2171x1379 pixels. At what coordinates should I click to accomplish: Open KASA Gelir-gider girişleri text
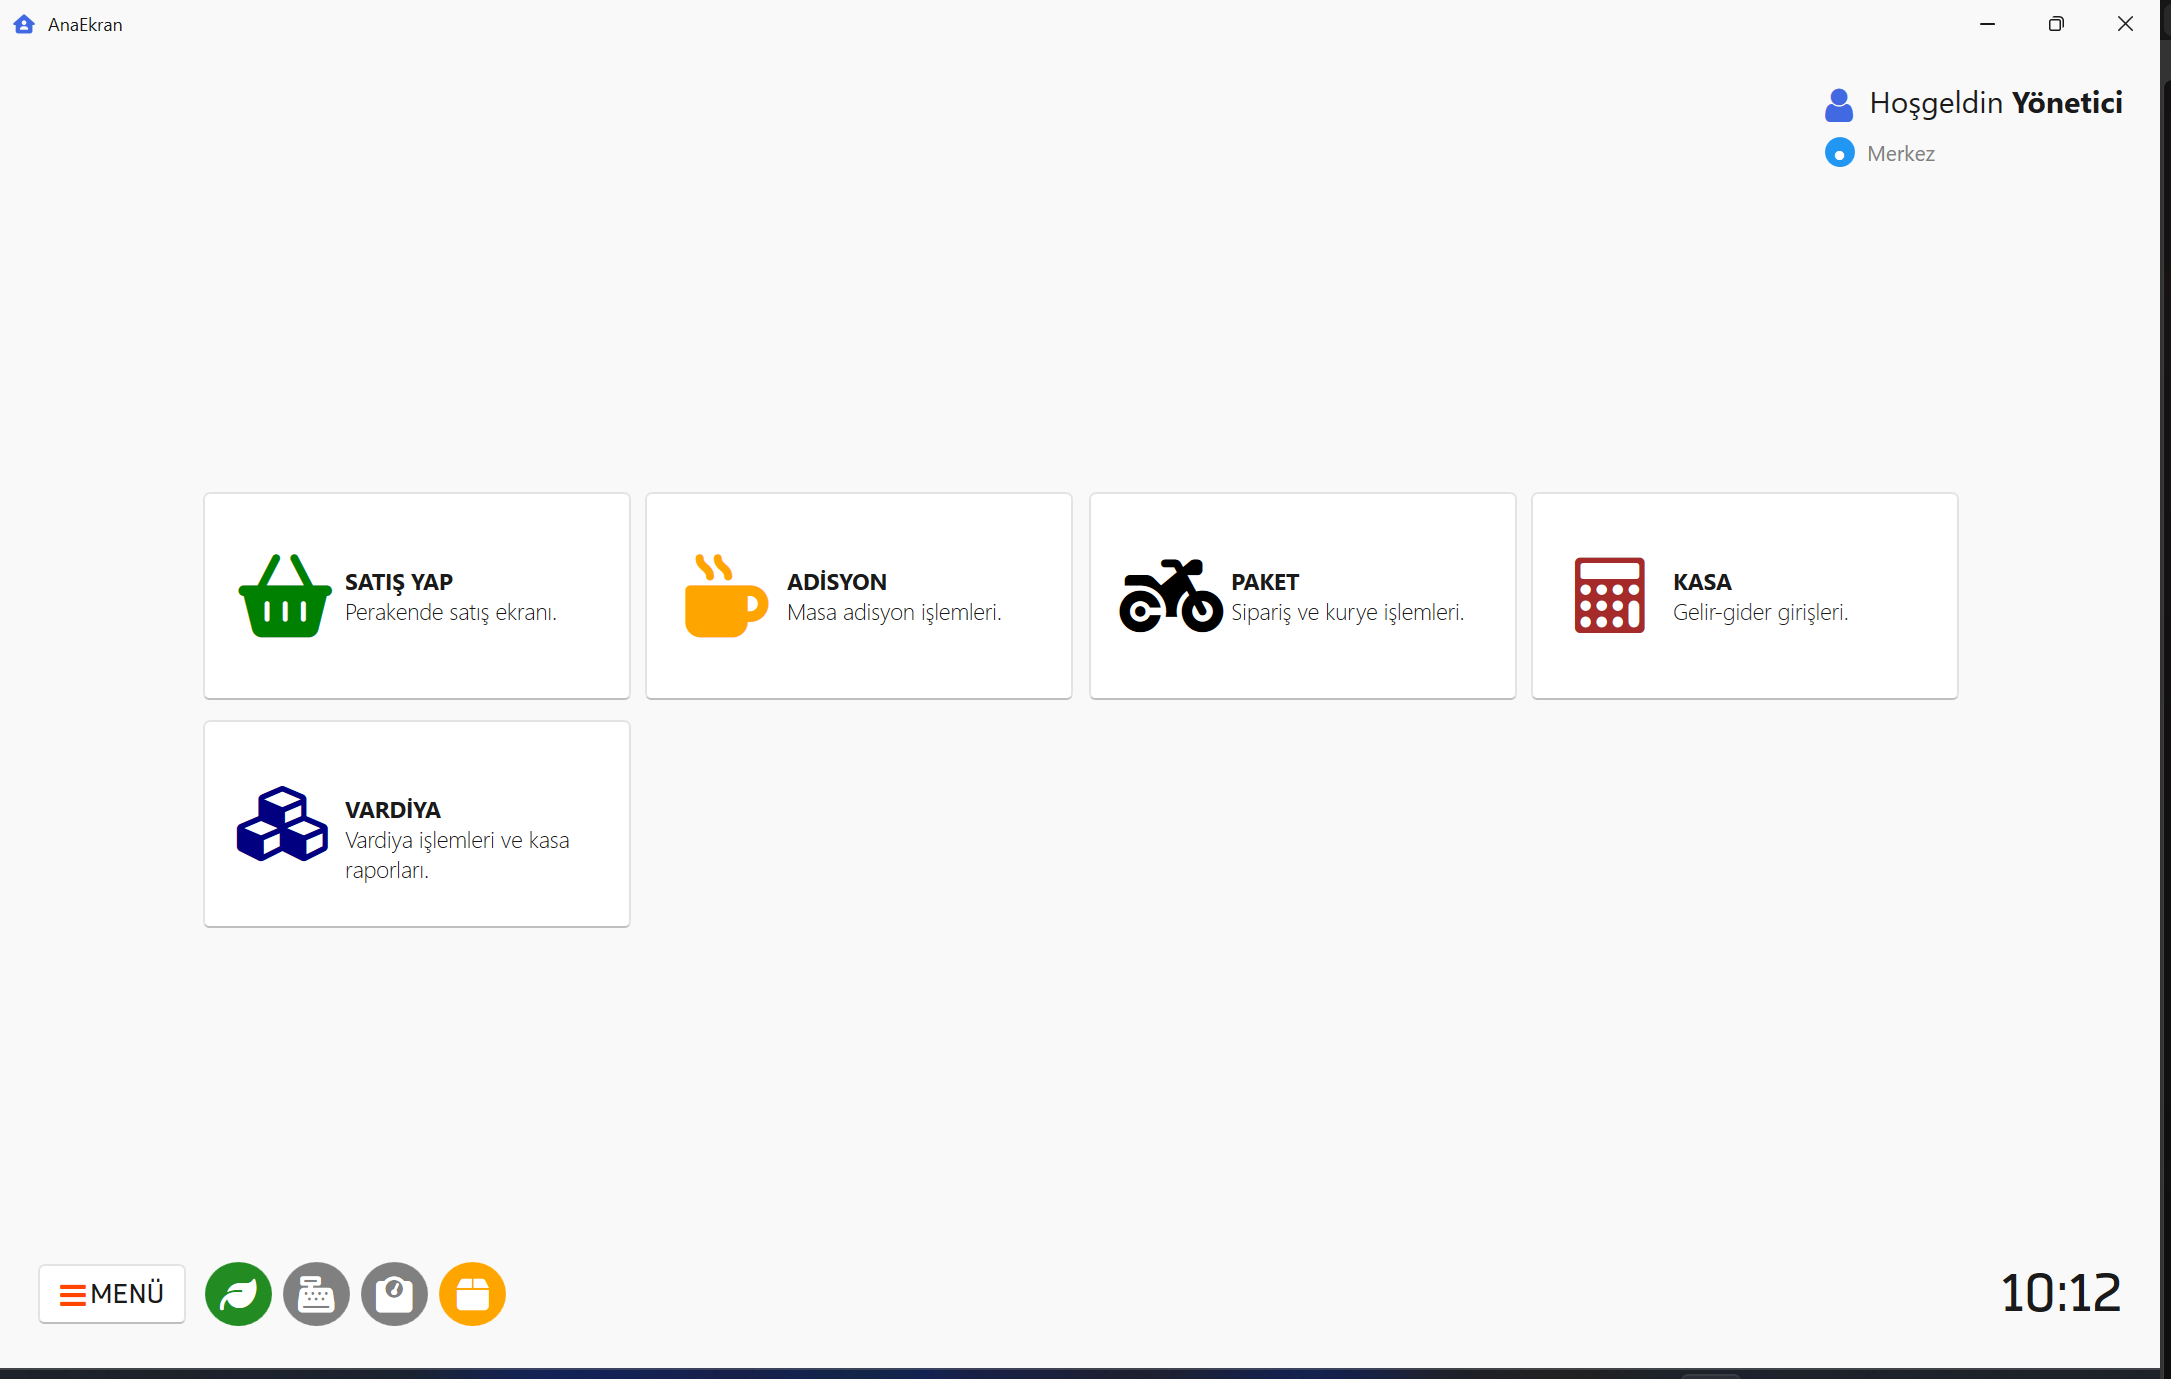click(1760, 612)
